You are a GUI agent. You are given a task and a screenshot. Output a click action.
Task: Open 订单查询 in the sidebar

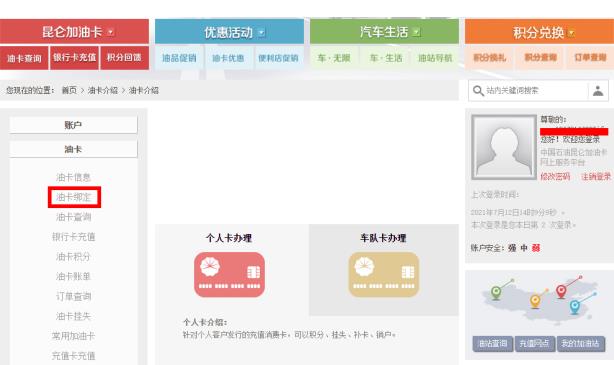point(73,296)
